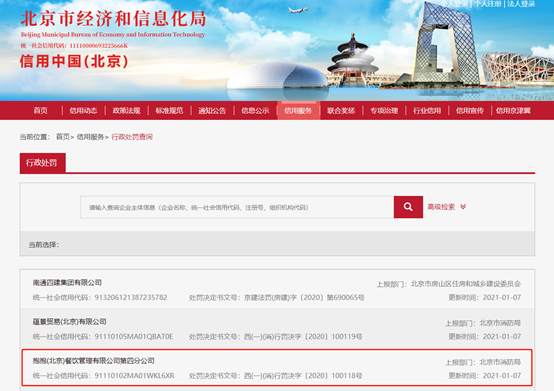This screenshot has width=554, height=391.
Task: Expand 高级检索 advanced search chevron
Action: coord(463,207)
